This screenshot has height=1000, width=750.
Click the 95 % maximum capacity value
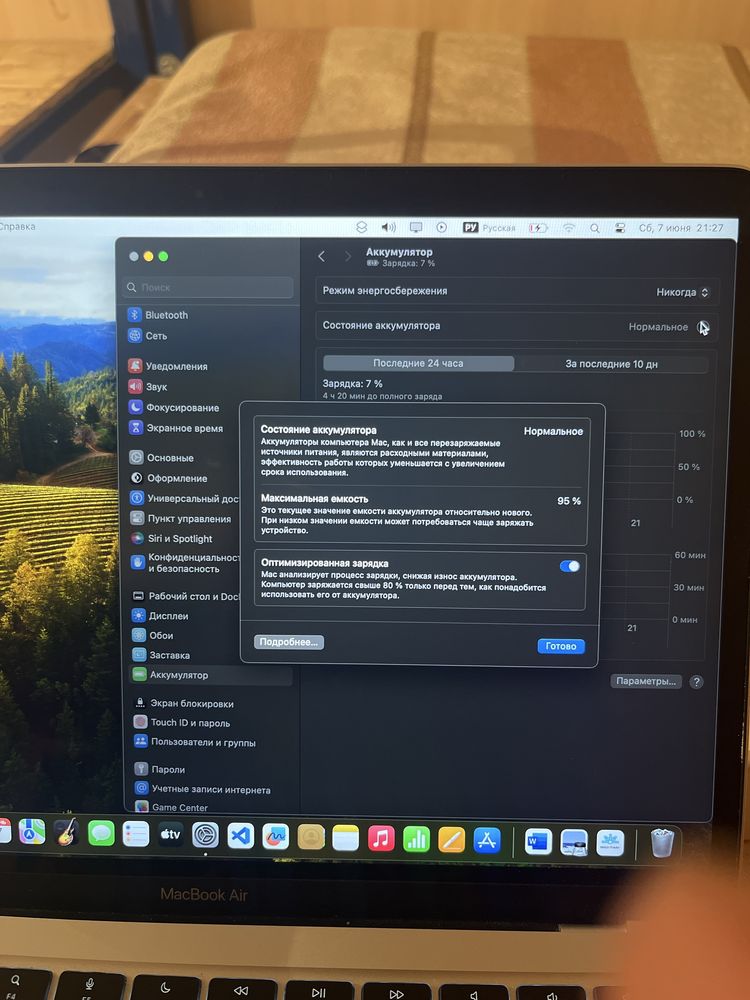[569, 501]
